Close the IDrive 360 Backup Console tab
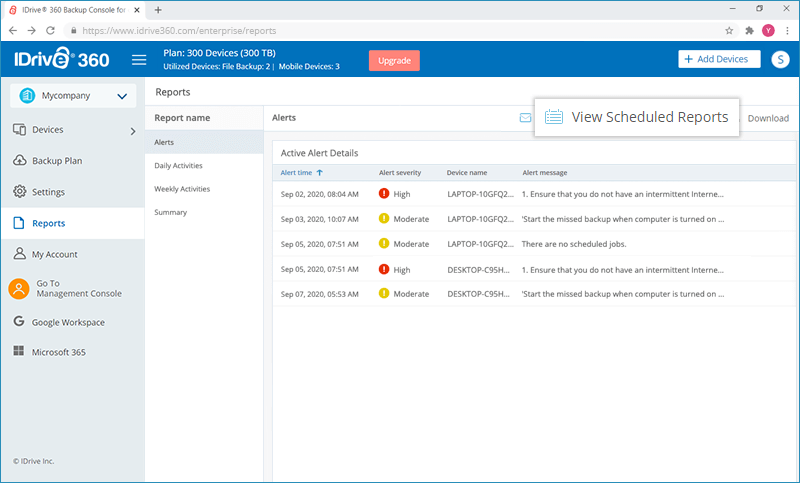 click(x=137, y=10)
